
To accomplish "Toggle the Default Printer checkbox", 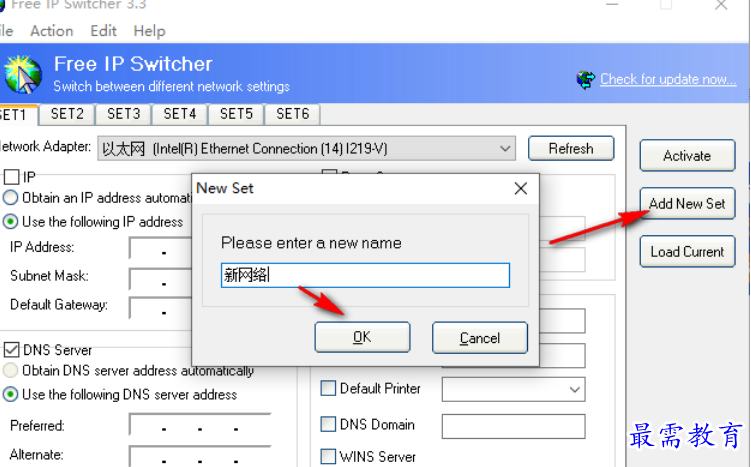I will pyautogui.click(x=328, y=388).
